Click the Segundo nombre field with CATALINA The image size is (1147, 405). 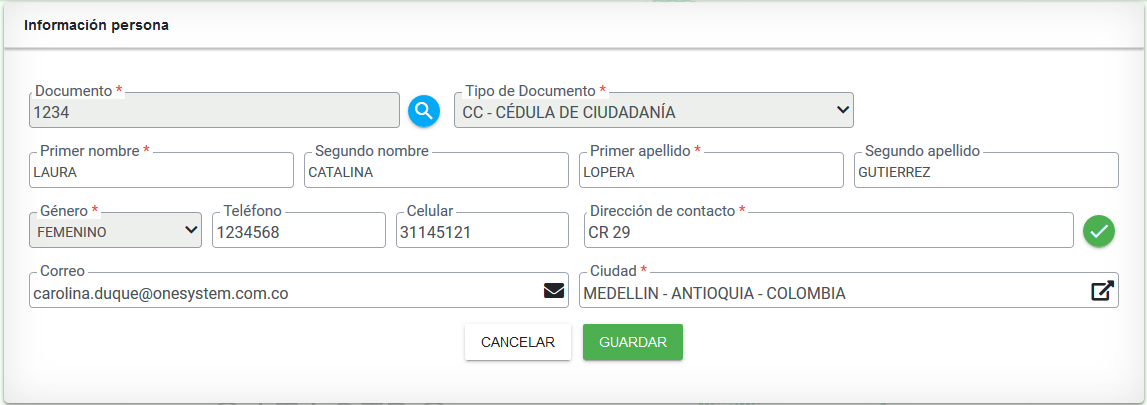coord(436,170)
